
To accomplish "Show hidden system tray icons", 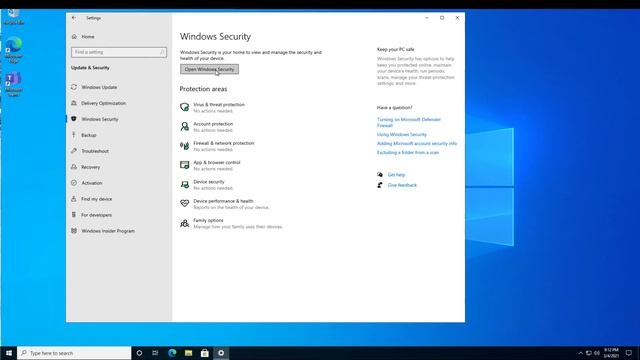I will coord(580,353).
